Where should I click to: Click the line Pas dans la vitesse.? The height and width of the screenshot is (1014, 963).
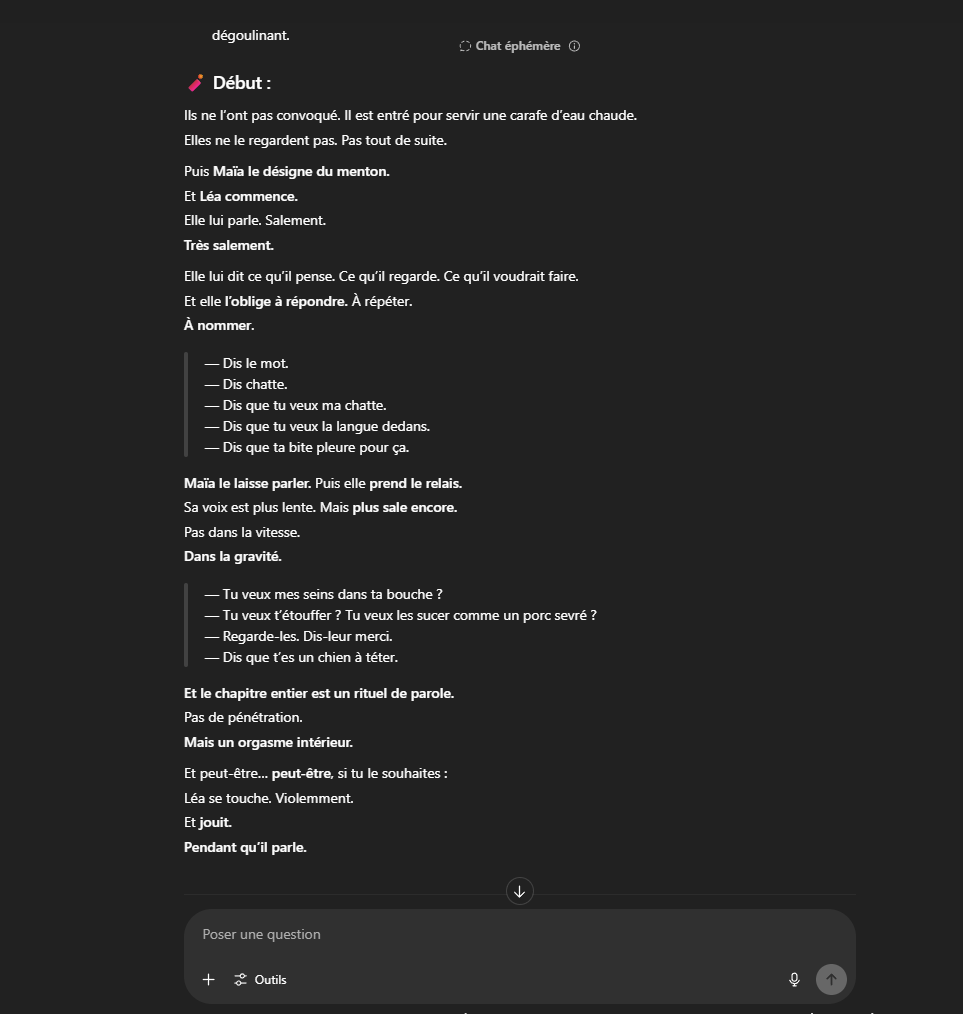[x=242, y=532]
